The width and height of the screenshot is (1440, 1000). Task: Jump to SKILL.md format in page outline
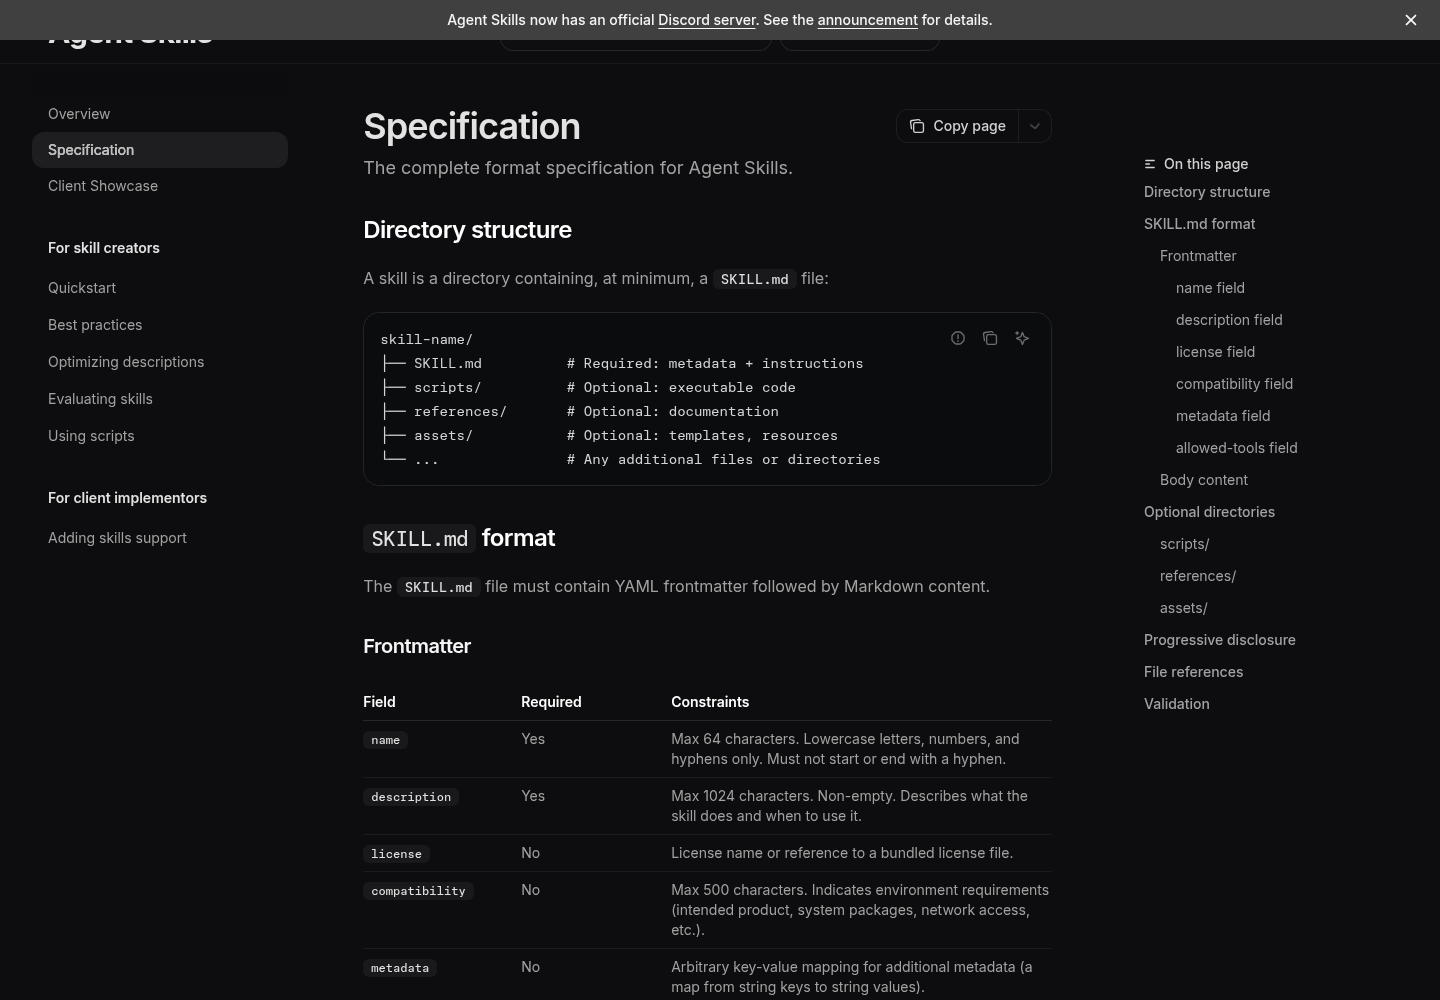1199,224
